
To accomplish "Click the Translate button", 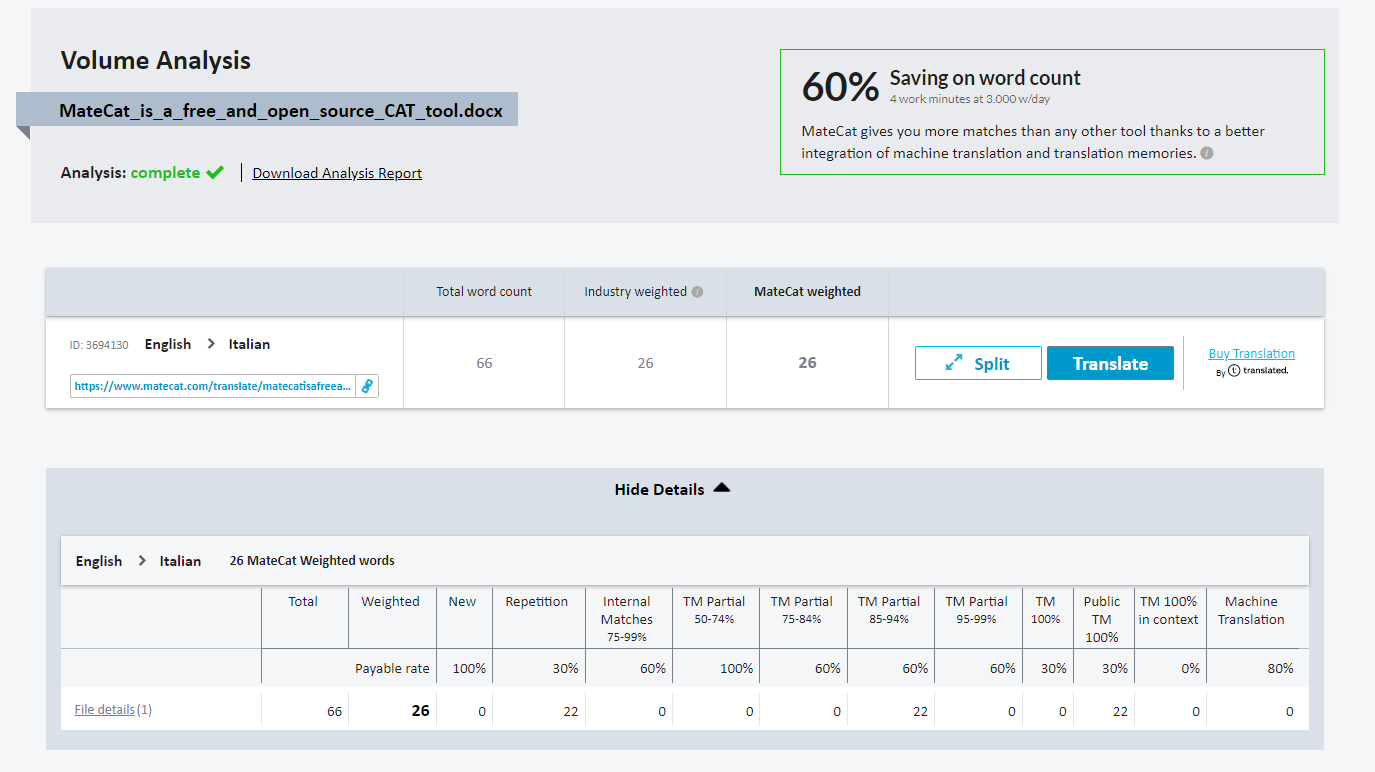I will click(1110, 363).
